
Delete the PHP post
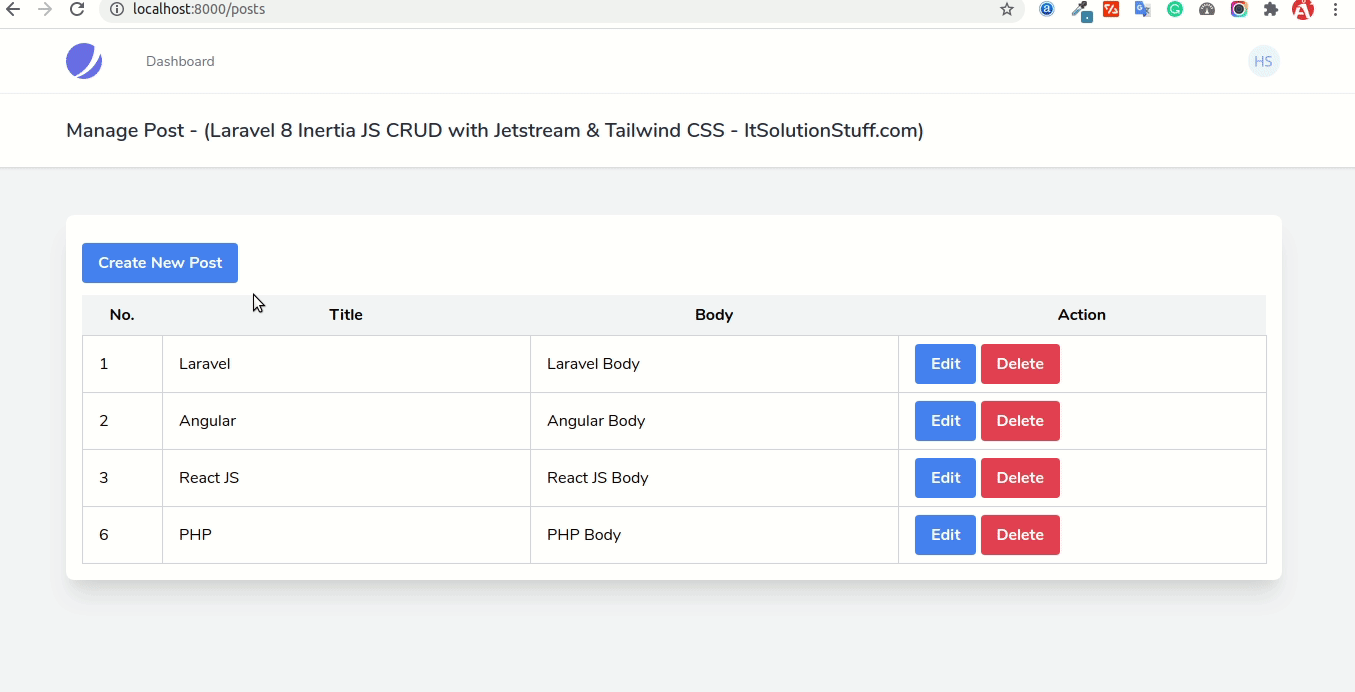point(1020,535)
